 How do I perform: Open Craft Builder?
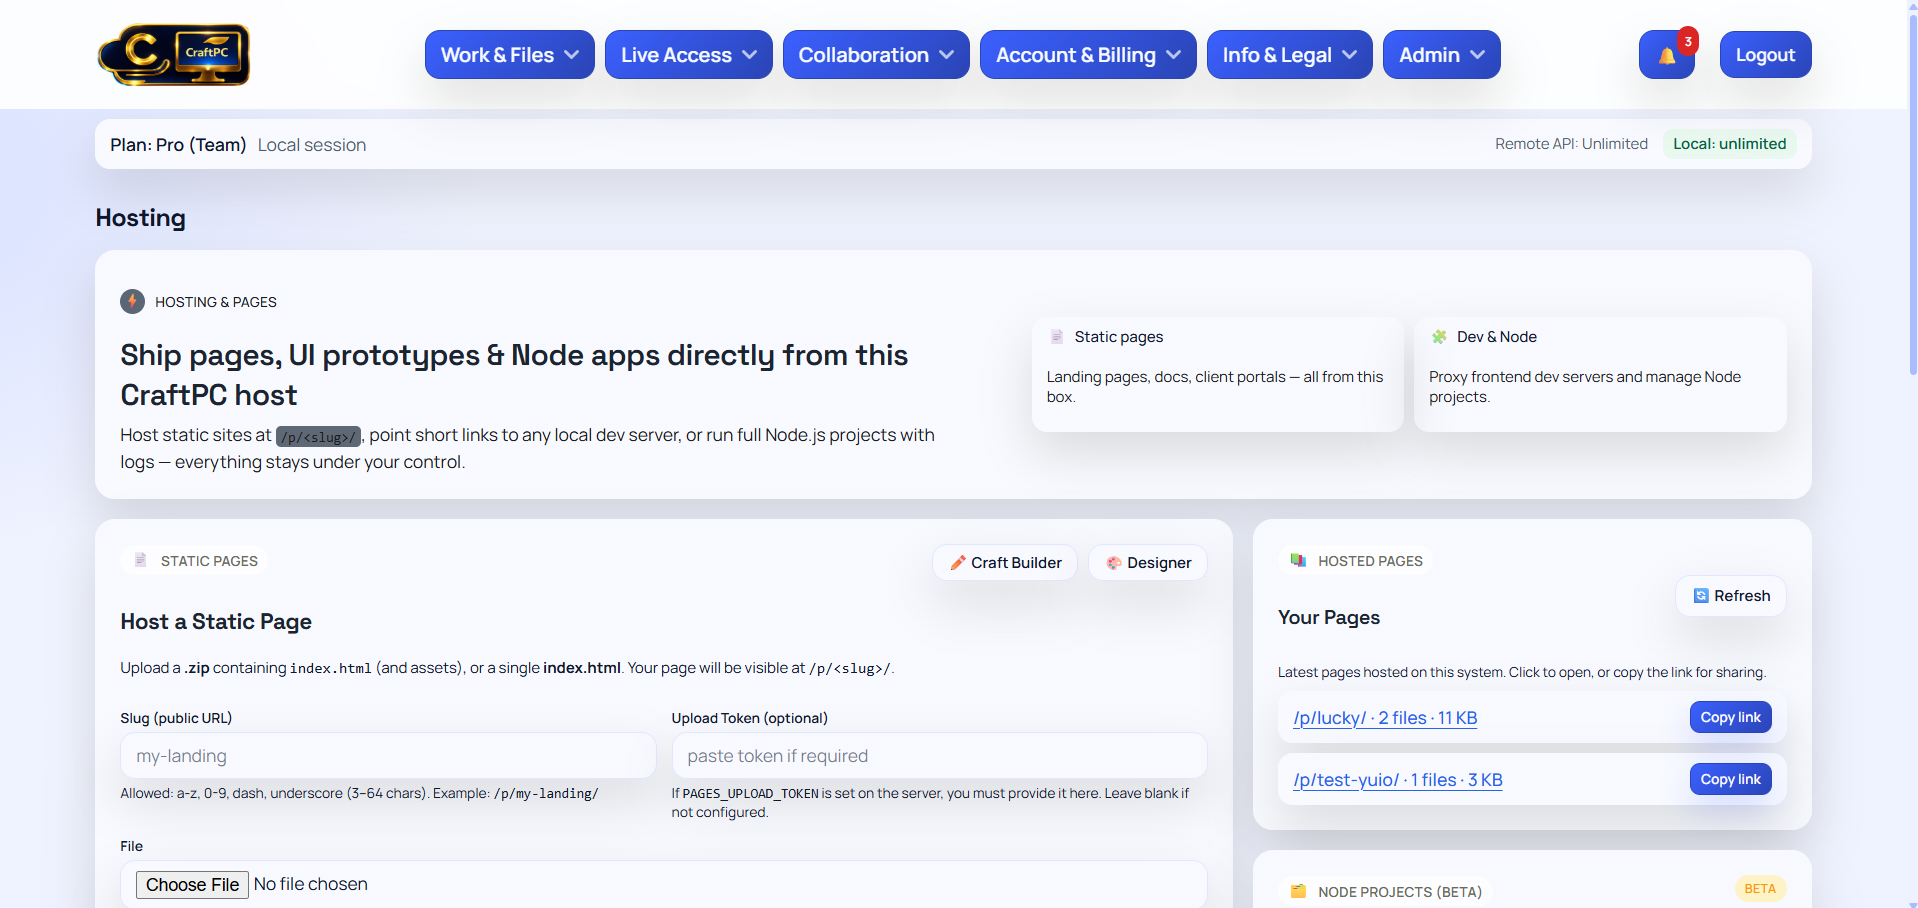click(1005, 563)
